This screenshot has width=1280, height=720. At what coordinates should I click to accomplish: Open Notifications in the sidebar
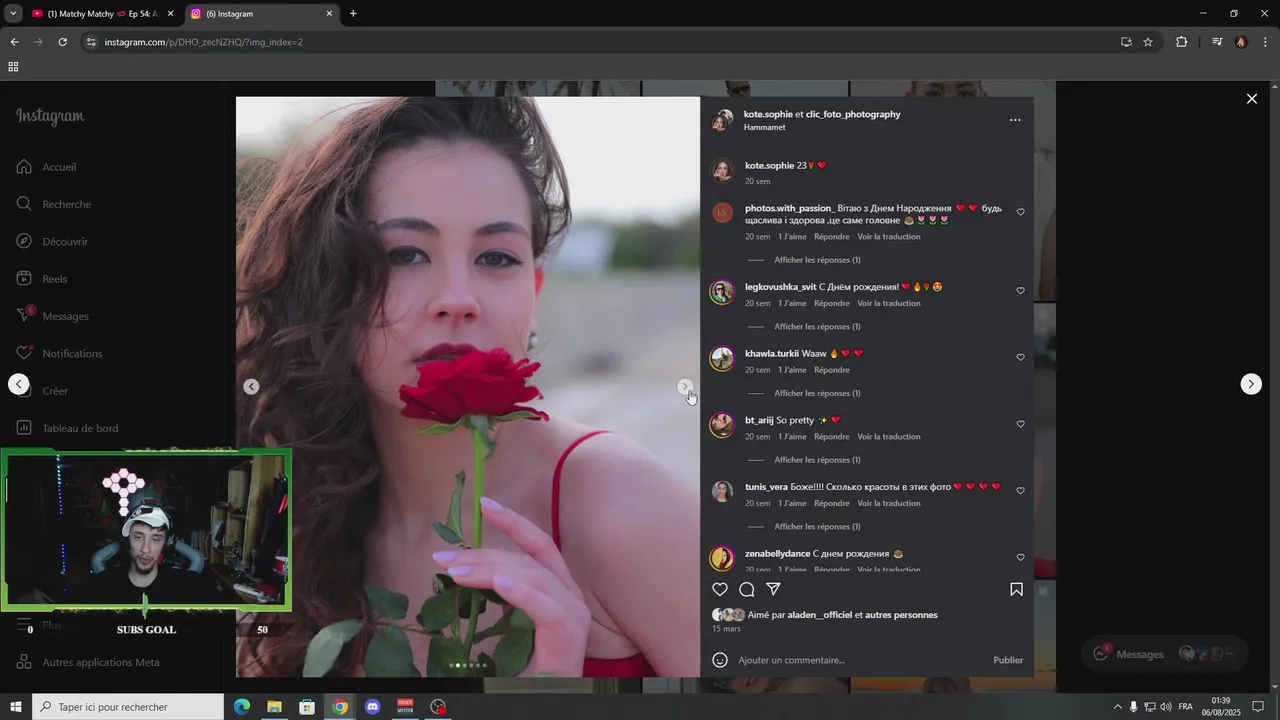[59, 354]
